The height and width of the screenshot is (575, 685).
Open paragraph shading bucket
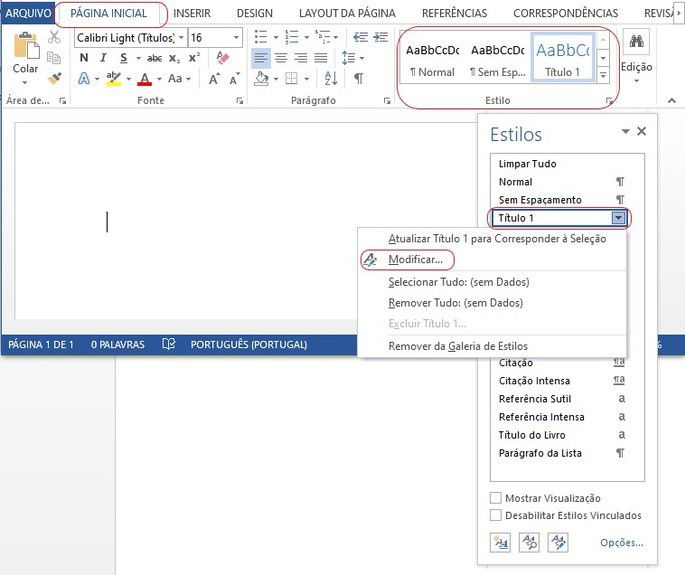point(262,79)
